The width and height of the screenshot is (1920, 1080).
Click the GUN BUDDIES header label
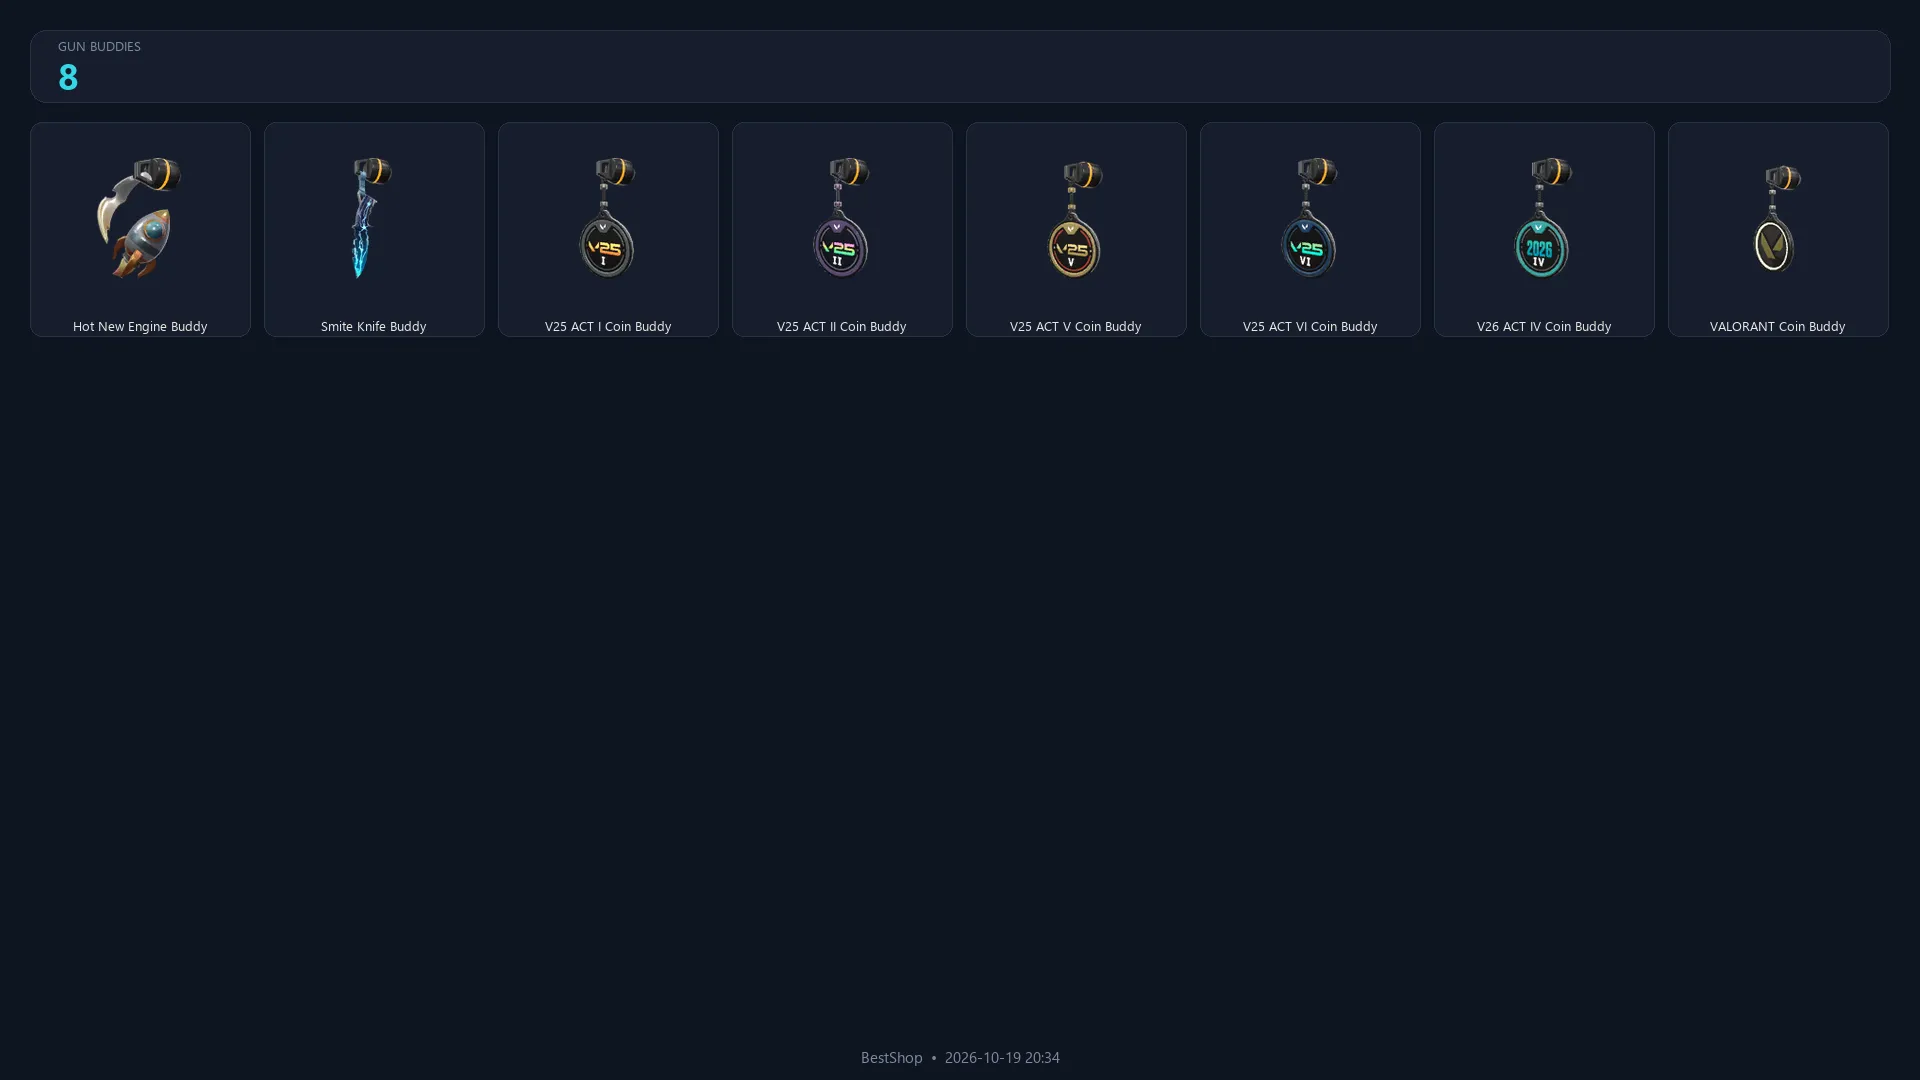coord(99,46)
